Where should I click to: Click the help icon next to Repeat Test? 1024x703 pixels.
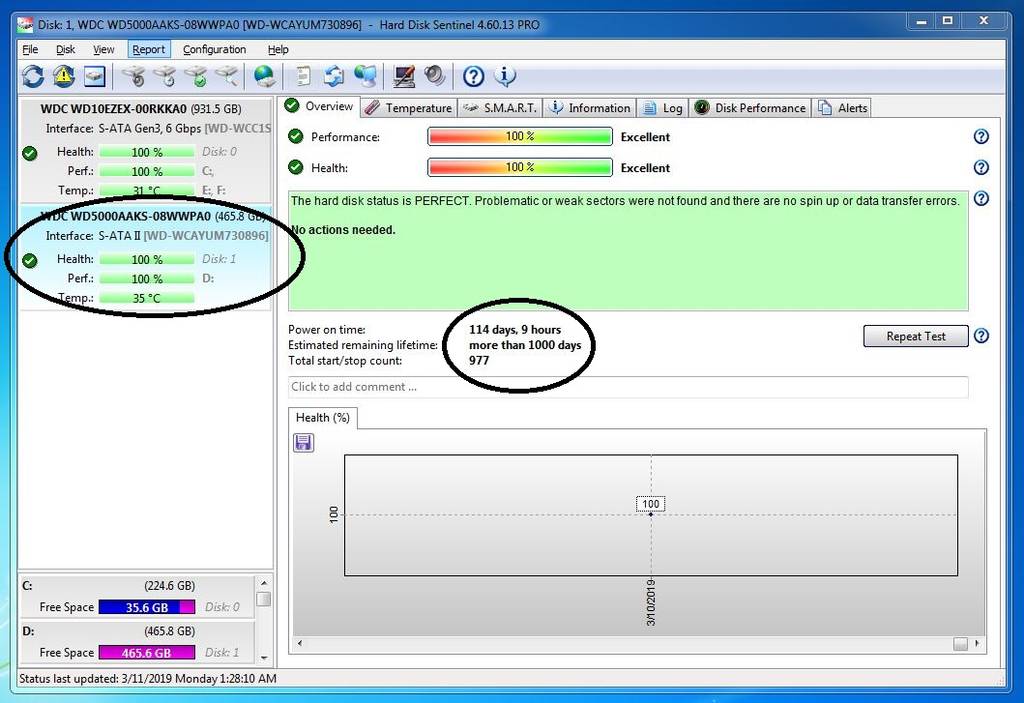click(x=981, y=336)
